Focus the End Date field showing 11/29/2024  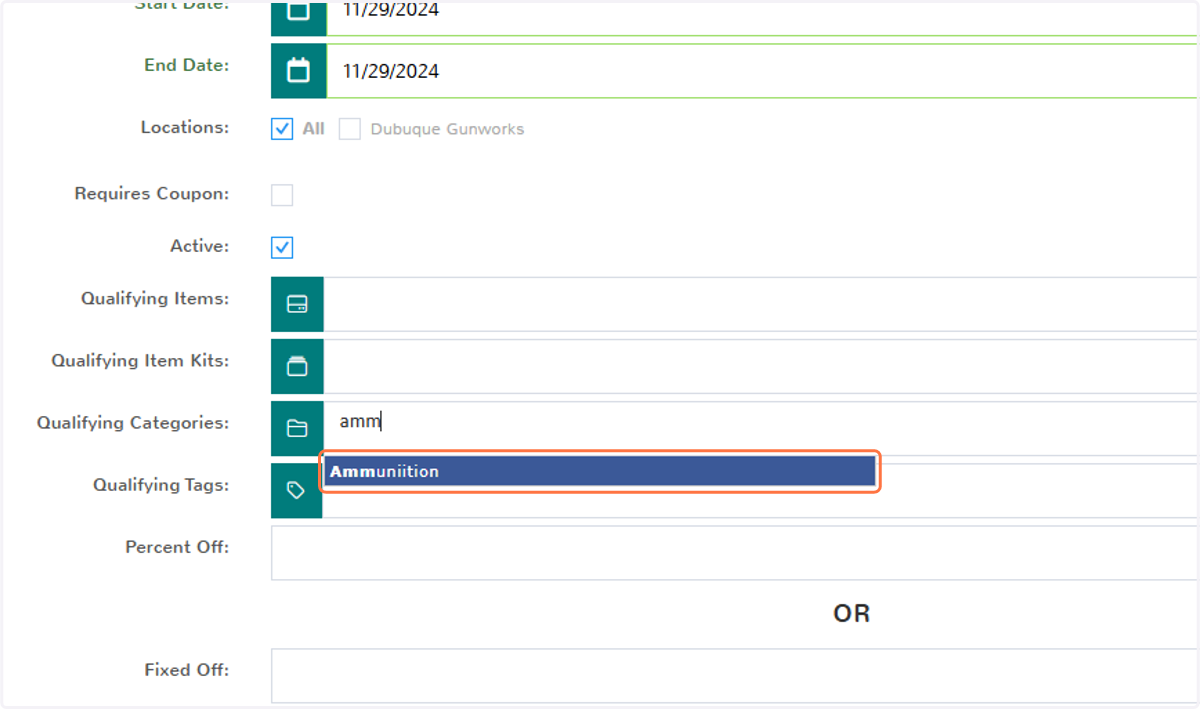coord(762,71)
